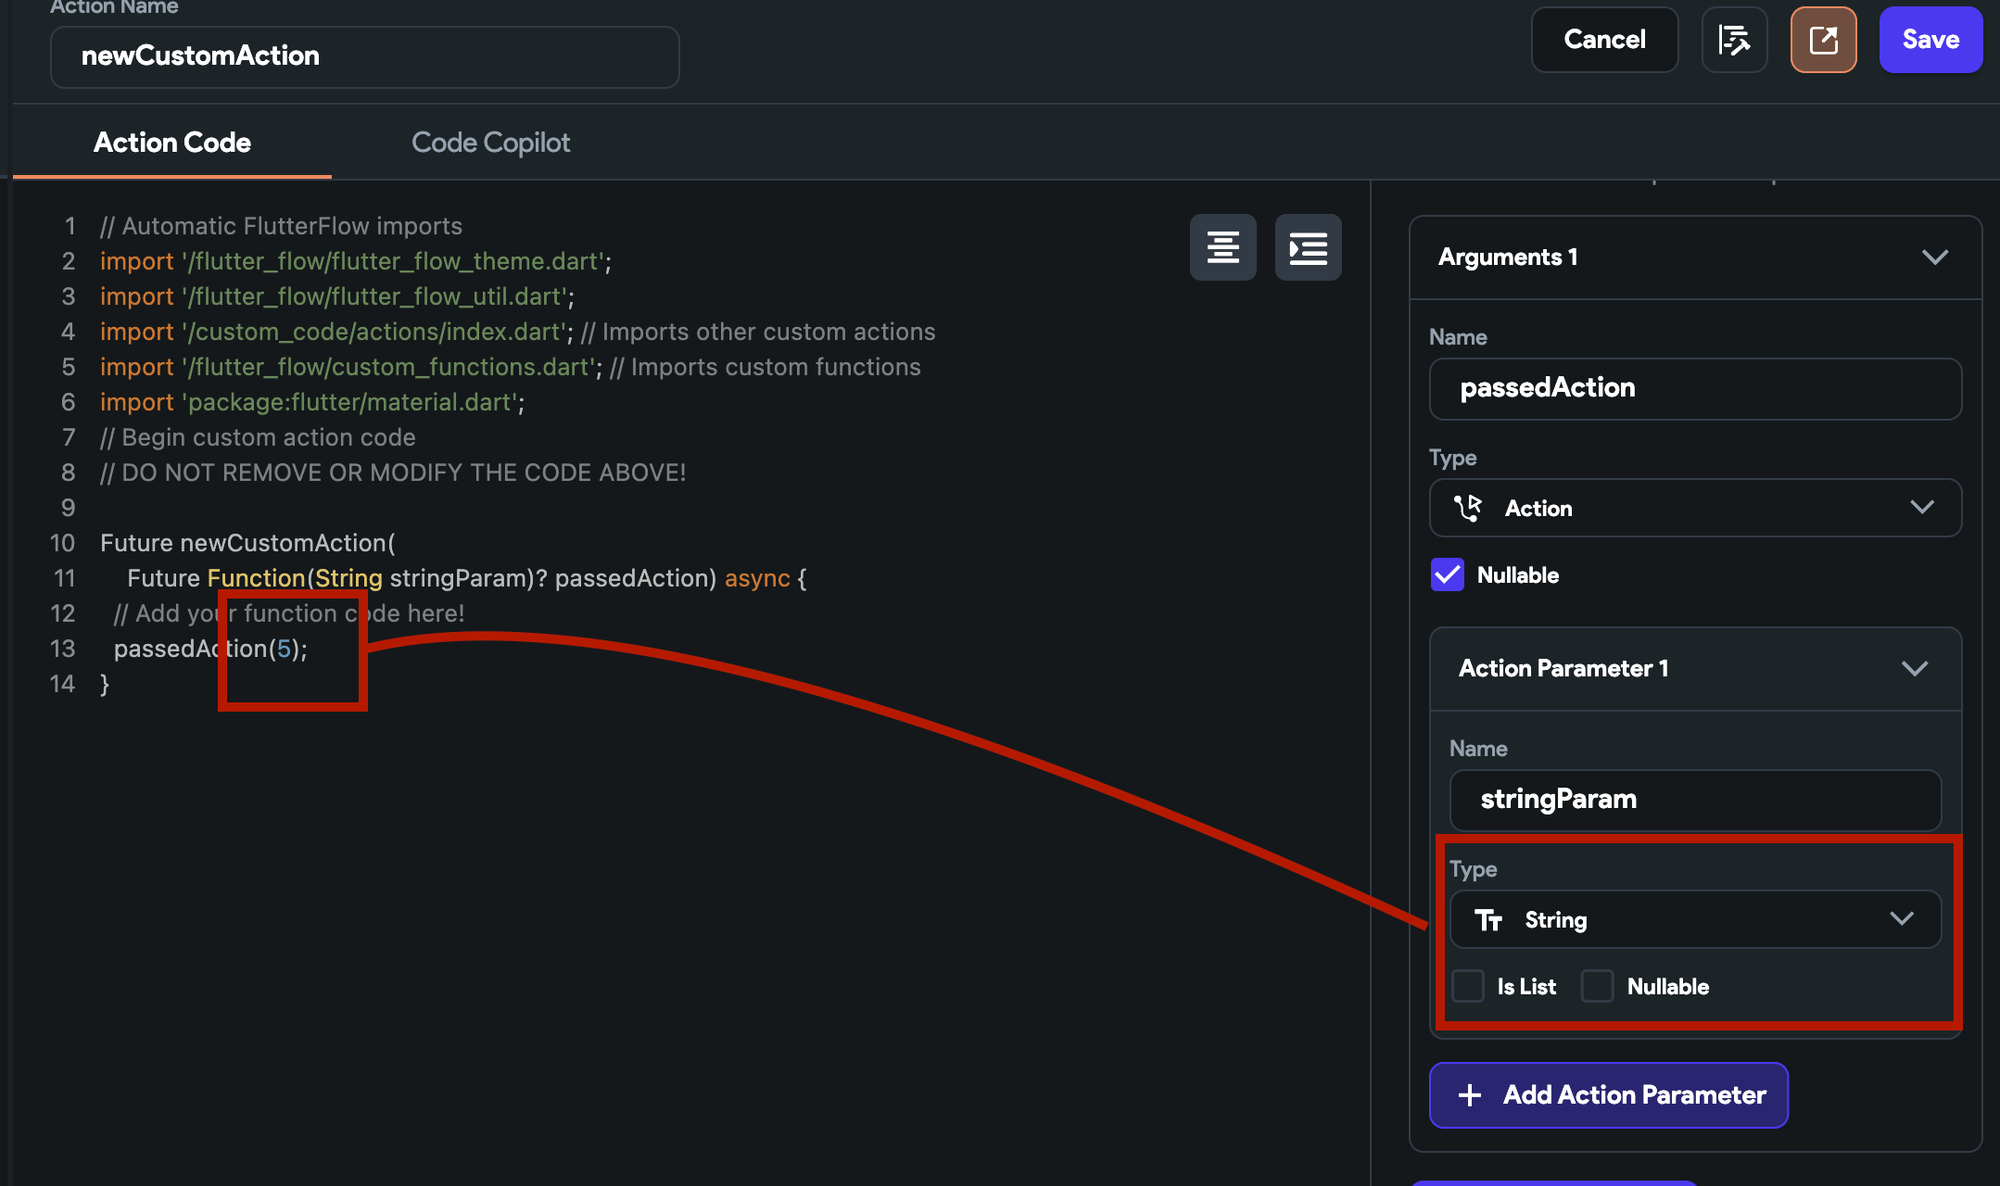This screenshot has height=1186, width=2000.
Task: Click the custom_functions.dart import line
Action: coord(510,367)
